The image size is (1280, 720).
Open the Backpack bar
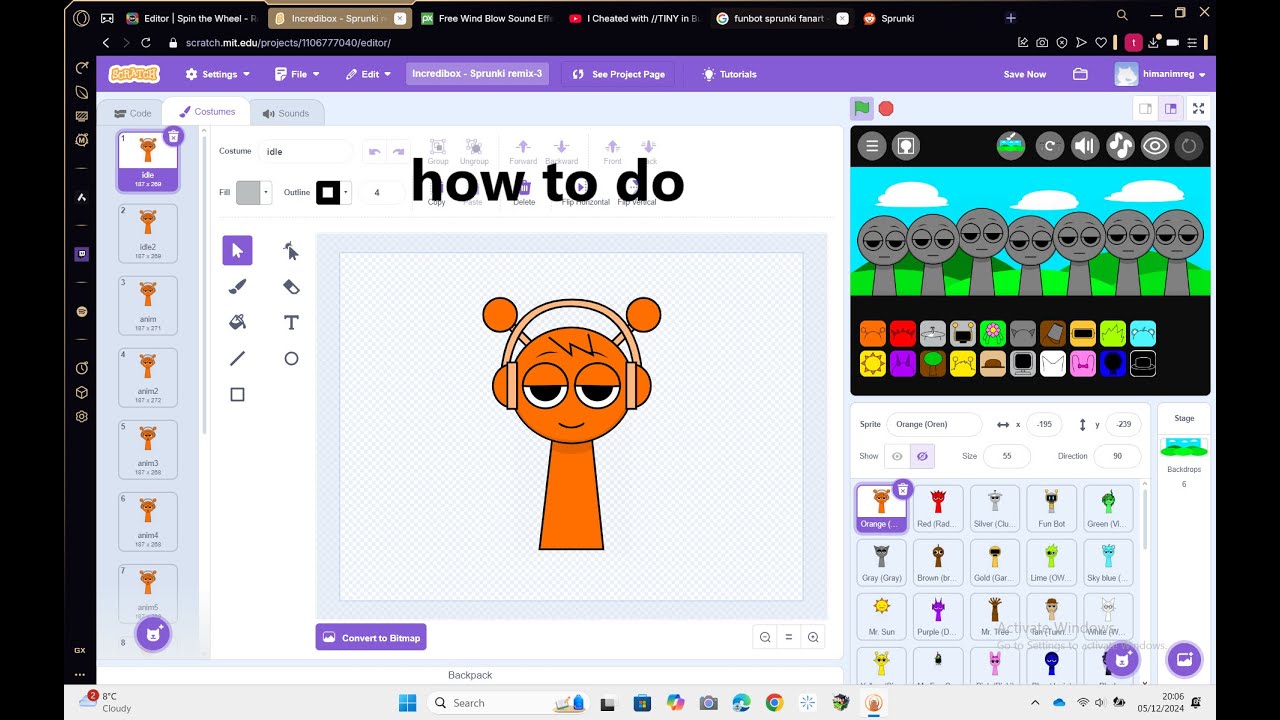470,675
